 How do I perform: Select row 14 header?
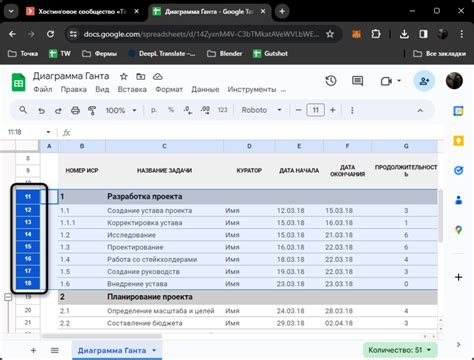[28, 234]
